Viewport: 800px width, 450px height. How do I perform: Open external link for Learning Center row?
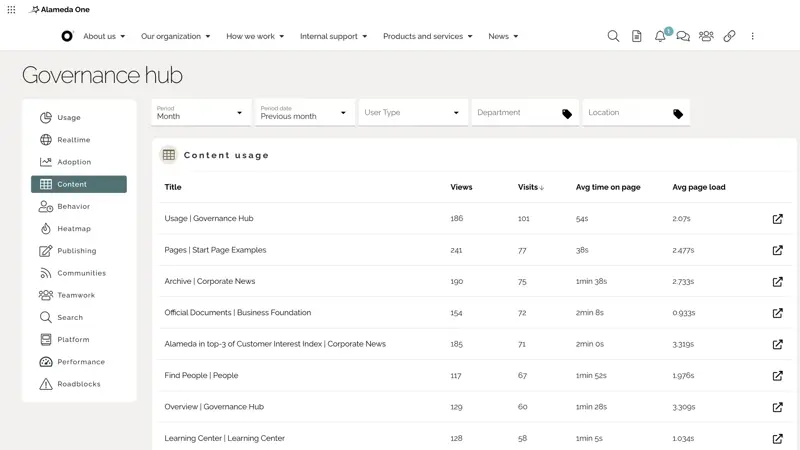pos(778,439)
